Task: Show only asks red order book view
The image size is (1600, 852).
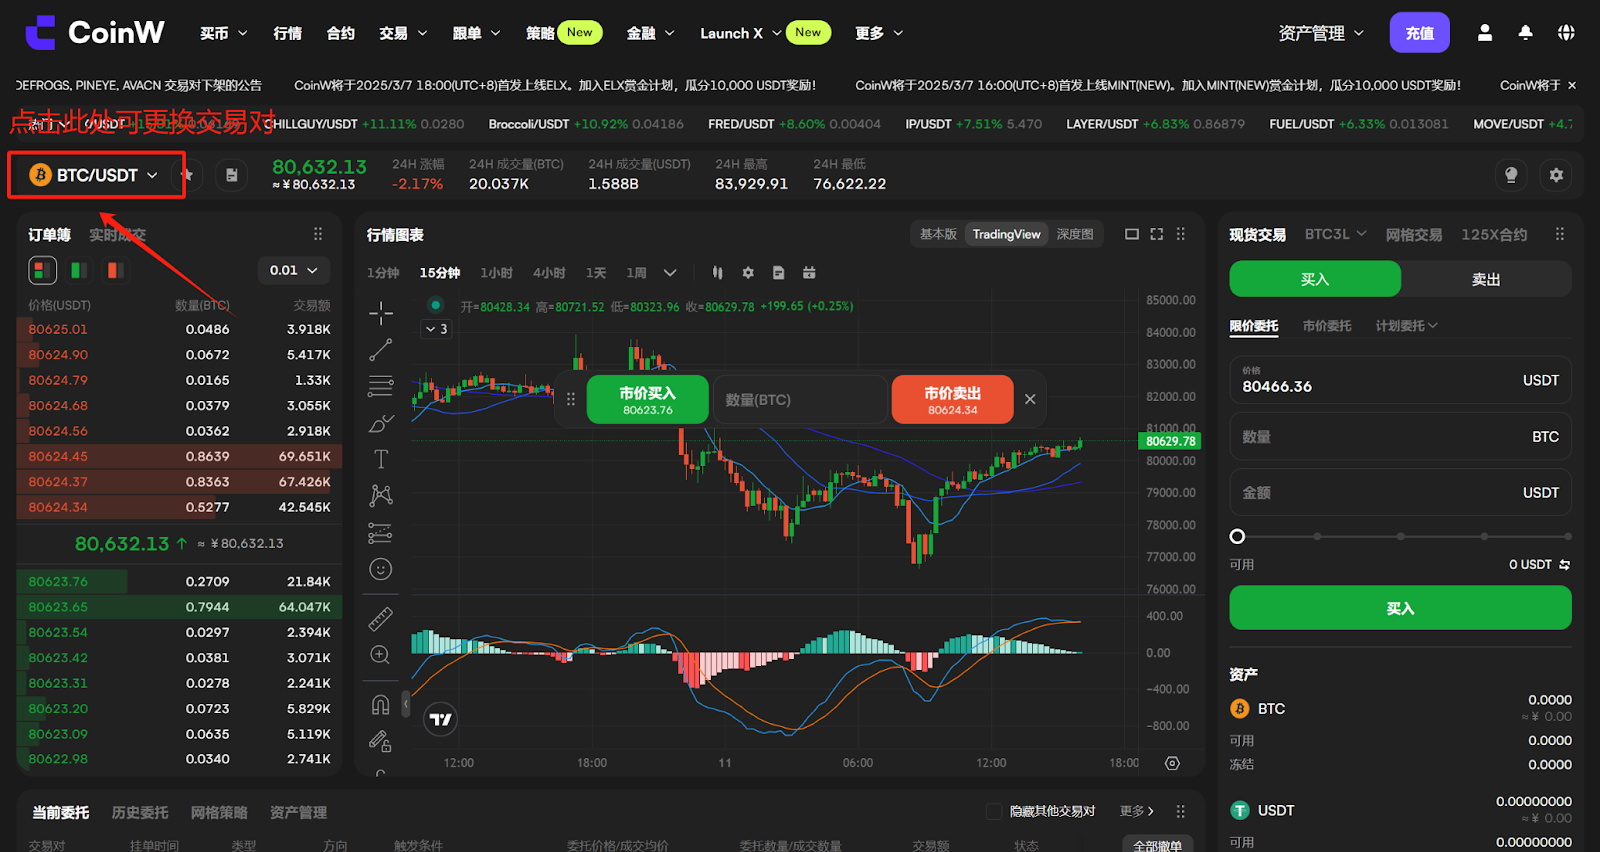Action: click(x=116, y=270)
